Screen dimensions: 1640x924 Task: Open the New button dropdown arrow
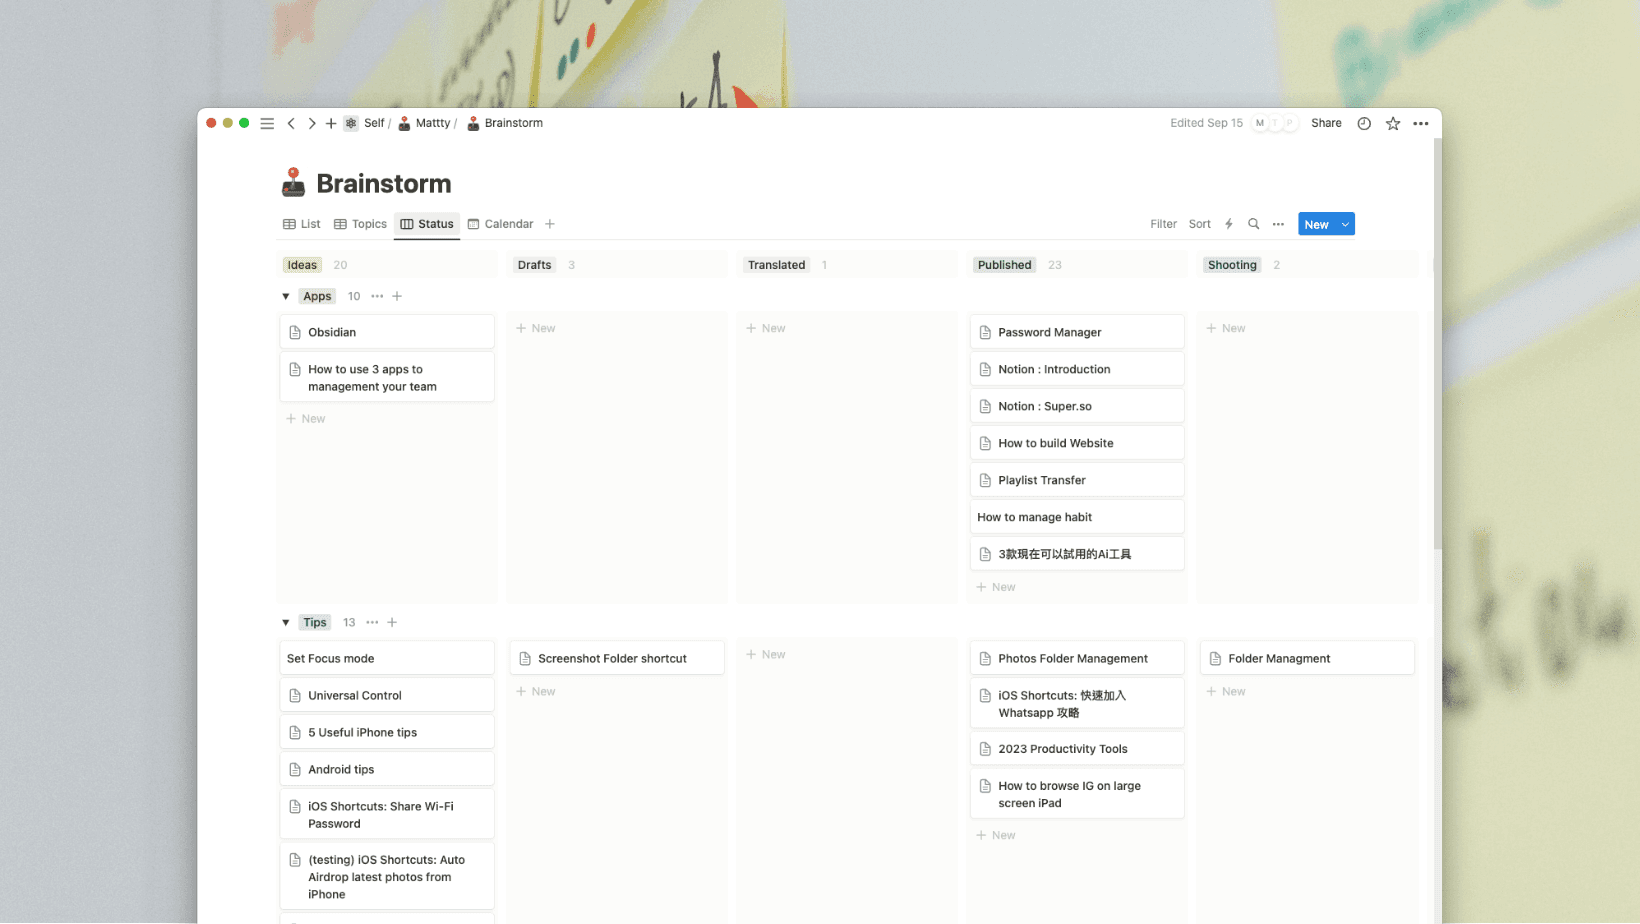pyautogui.click(x=1345, y=224)
